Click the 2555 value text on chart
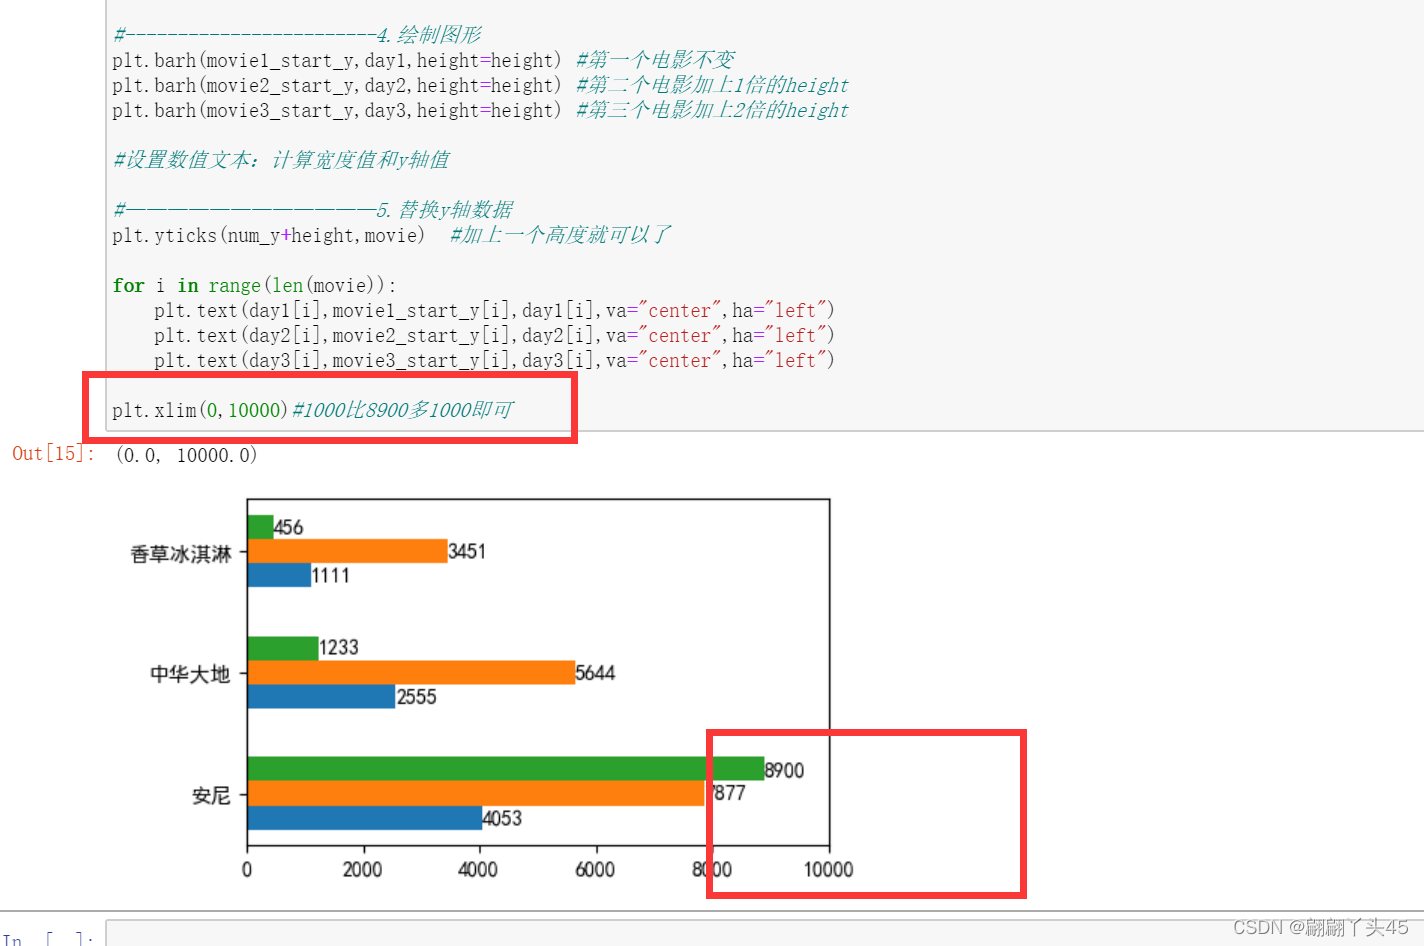This screenshot has width=1424, height=946. pos(417,697)
